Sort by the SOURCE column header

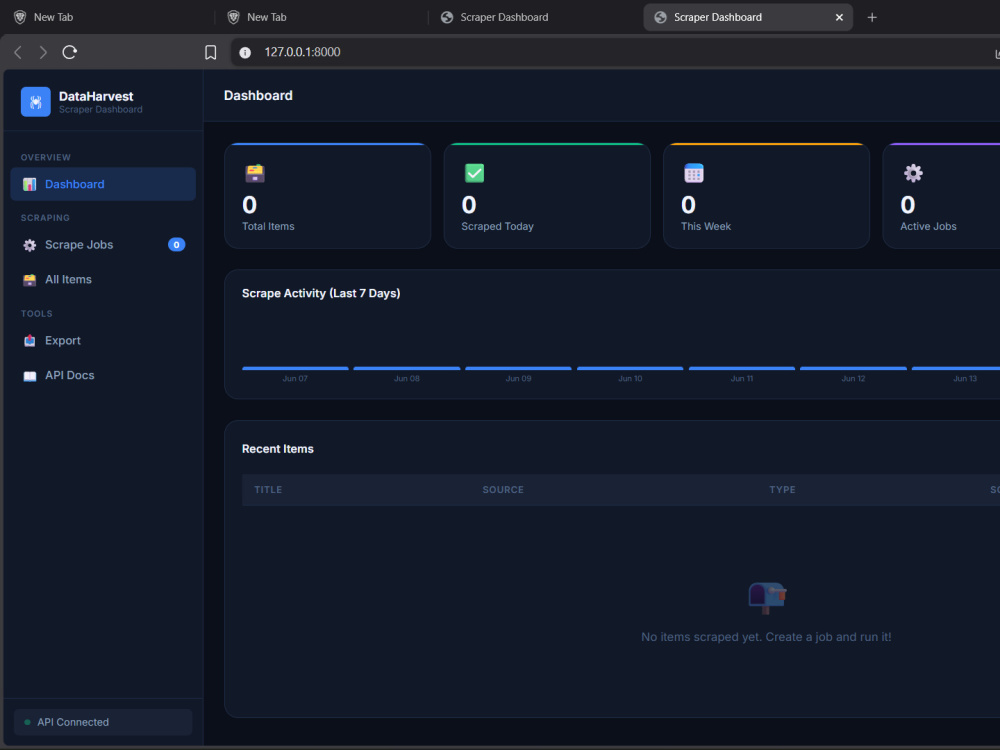click(503, 490)
